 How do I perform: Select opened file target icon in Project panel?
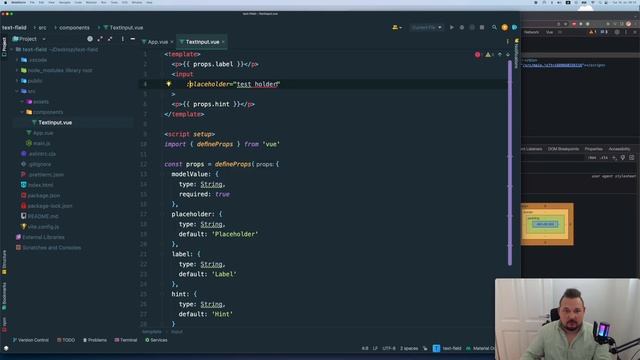pyautogui.click(x=90, y=39)
